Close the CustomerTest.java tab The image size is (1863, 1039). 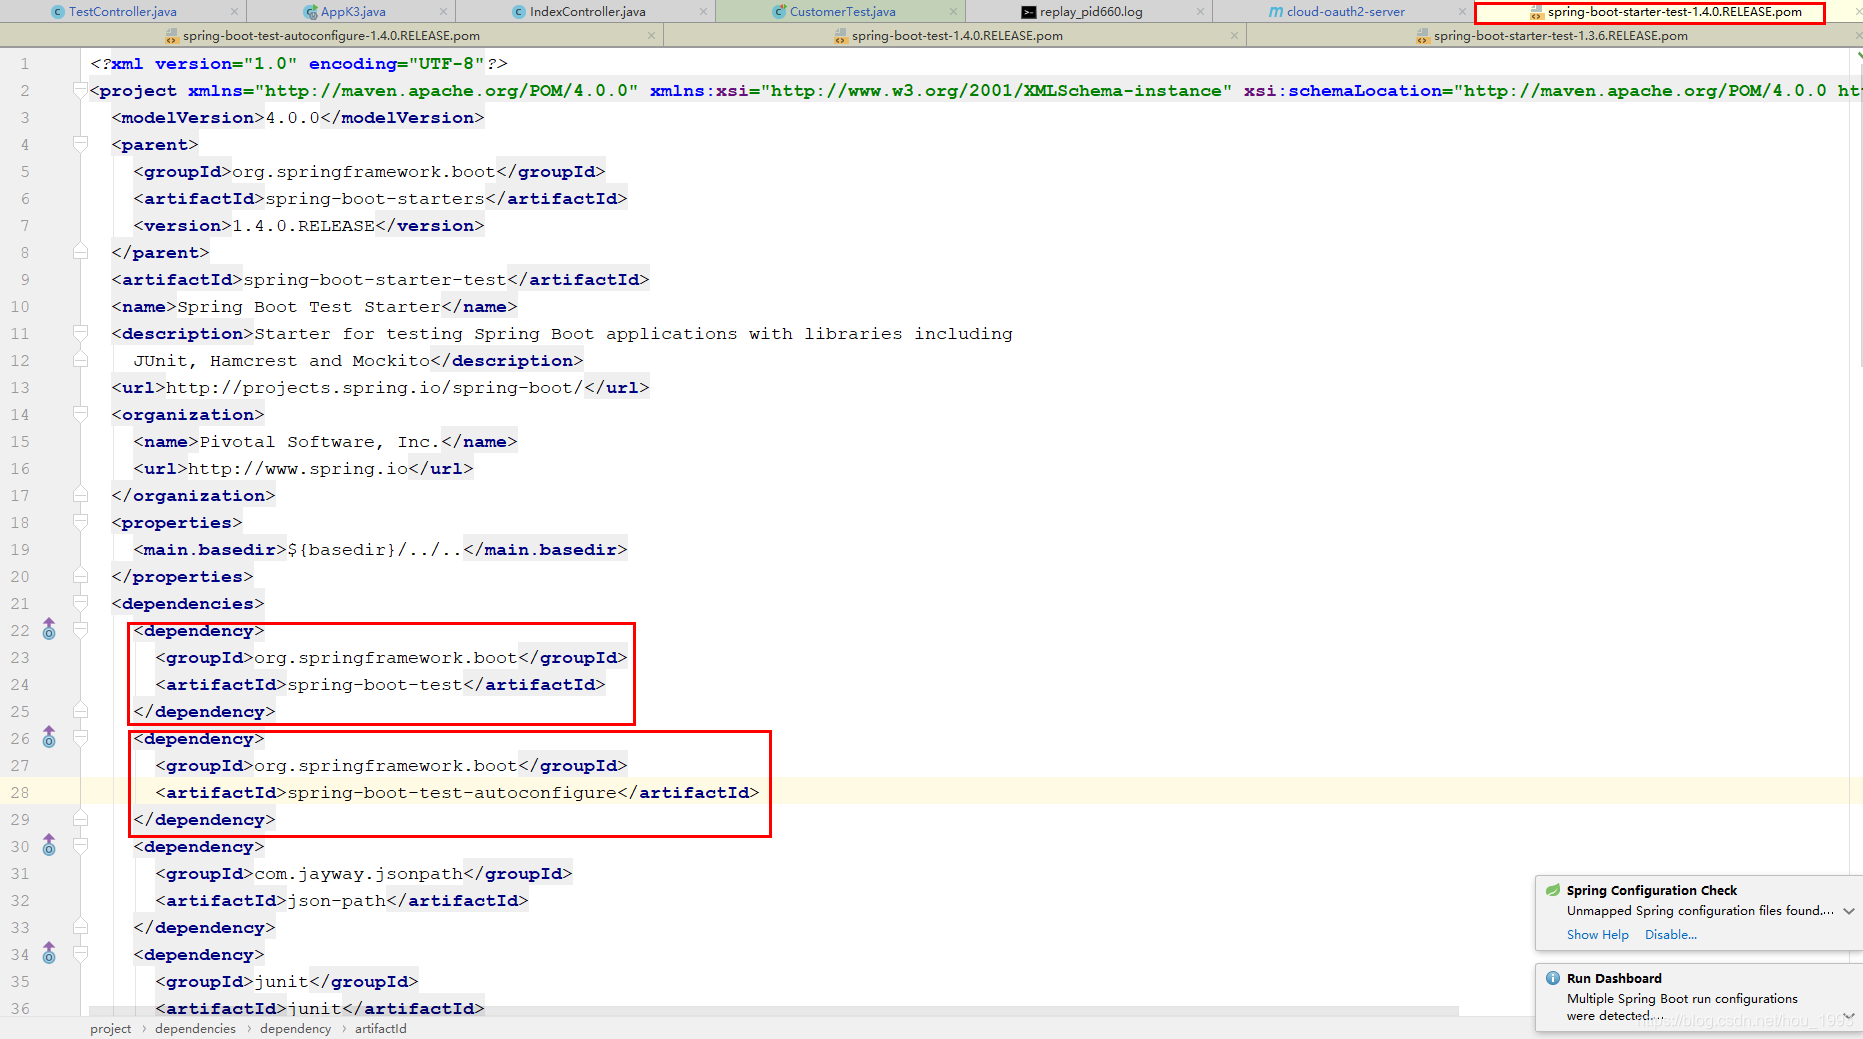[954, 12]
